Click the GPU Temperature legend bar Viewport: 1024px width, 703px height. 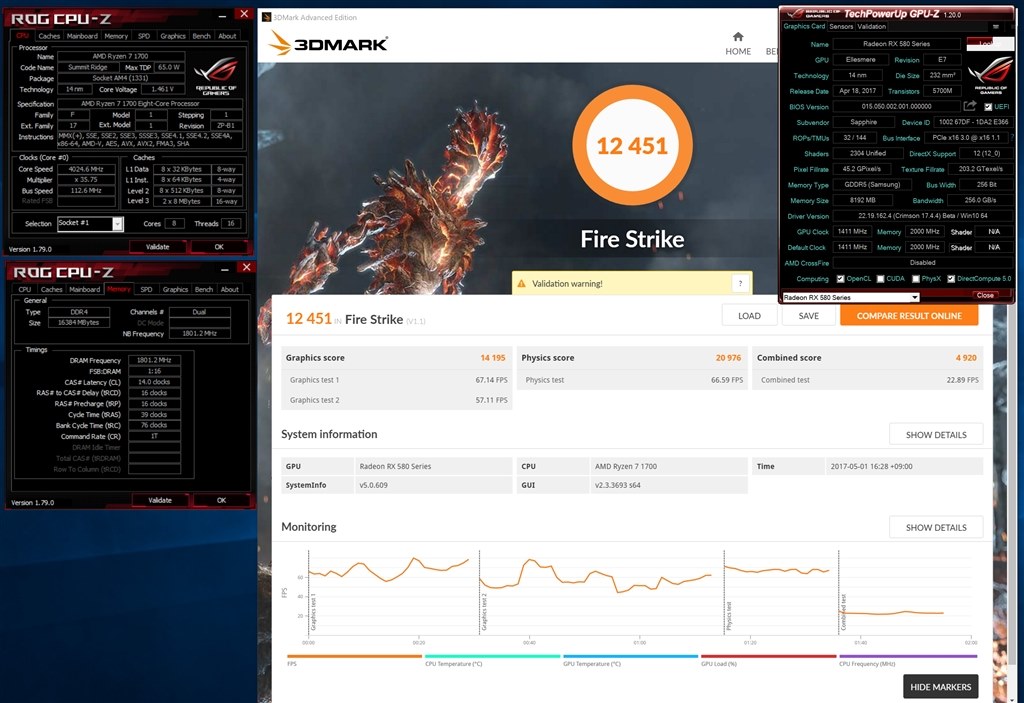click(630, 656)
